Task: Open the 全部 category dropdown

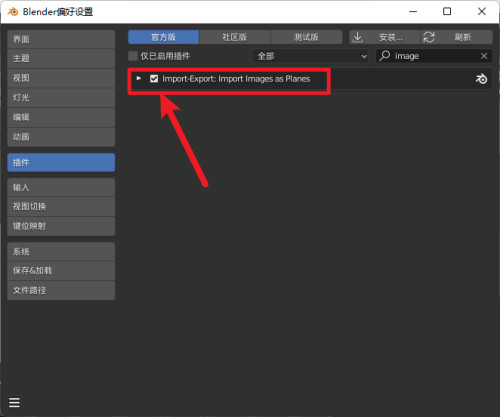Action: (x=311, y=56)
